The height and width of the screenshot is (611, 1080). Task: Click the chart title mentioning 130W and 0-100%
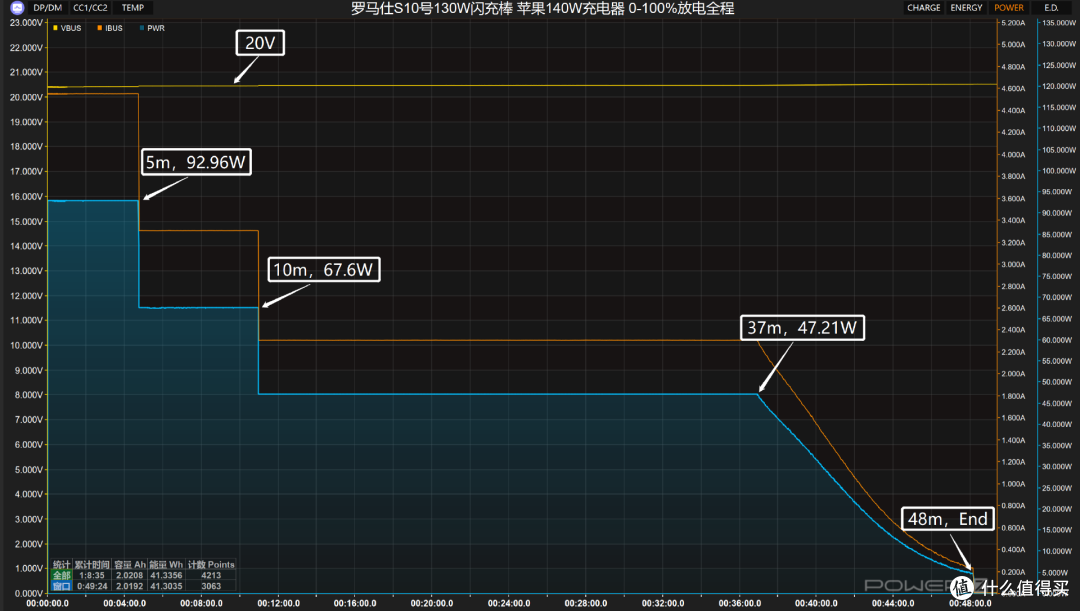(542, 8)
